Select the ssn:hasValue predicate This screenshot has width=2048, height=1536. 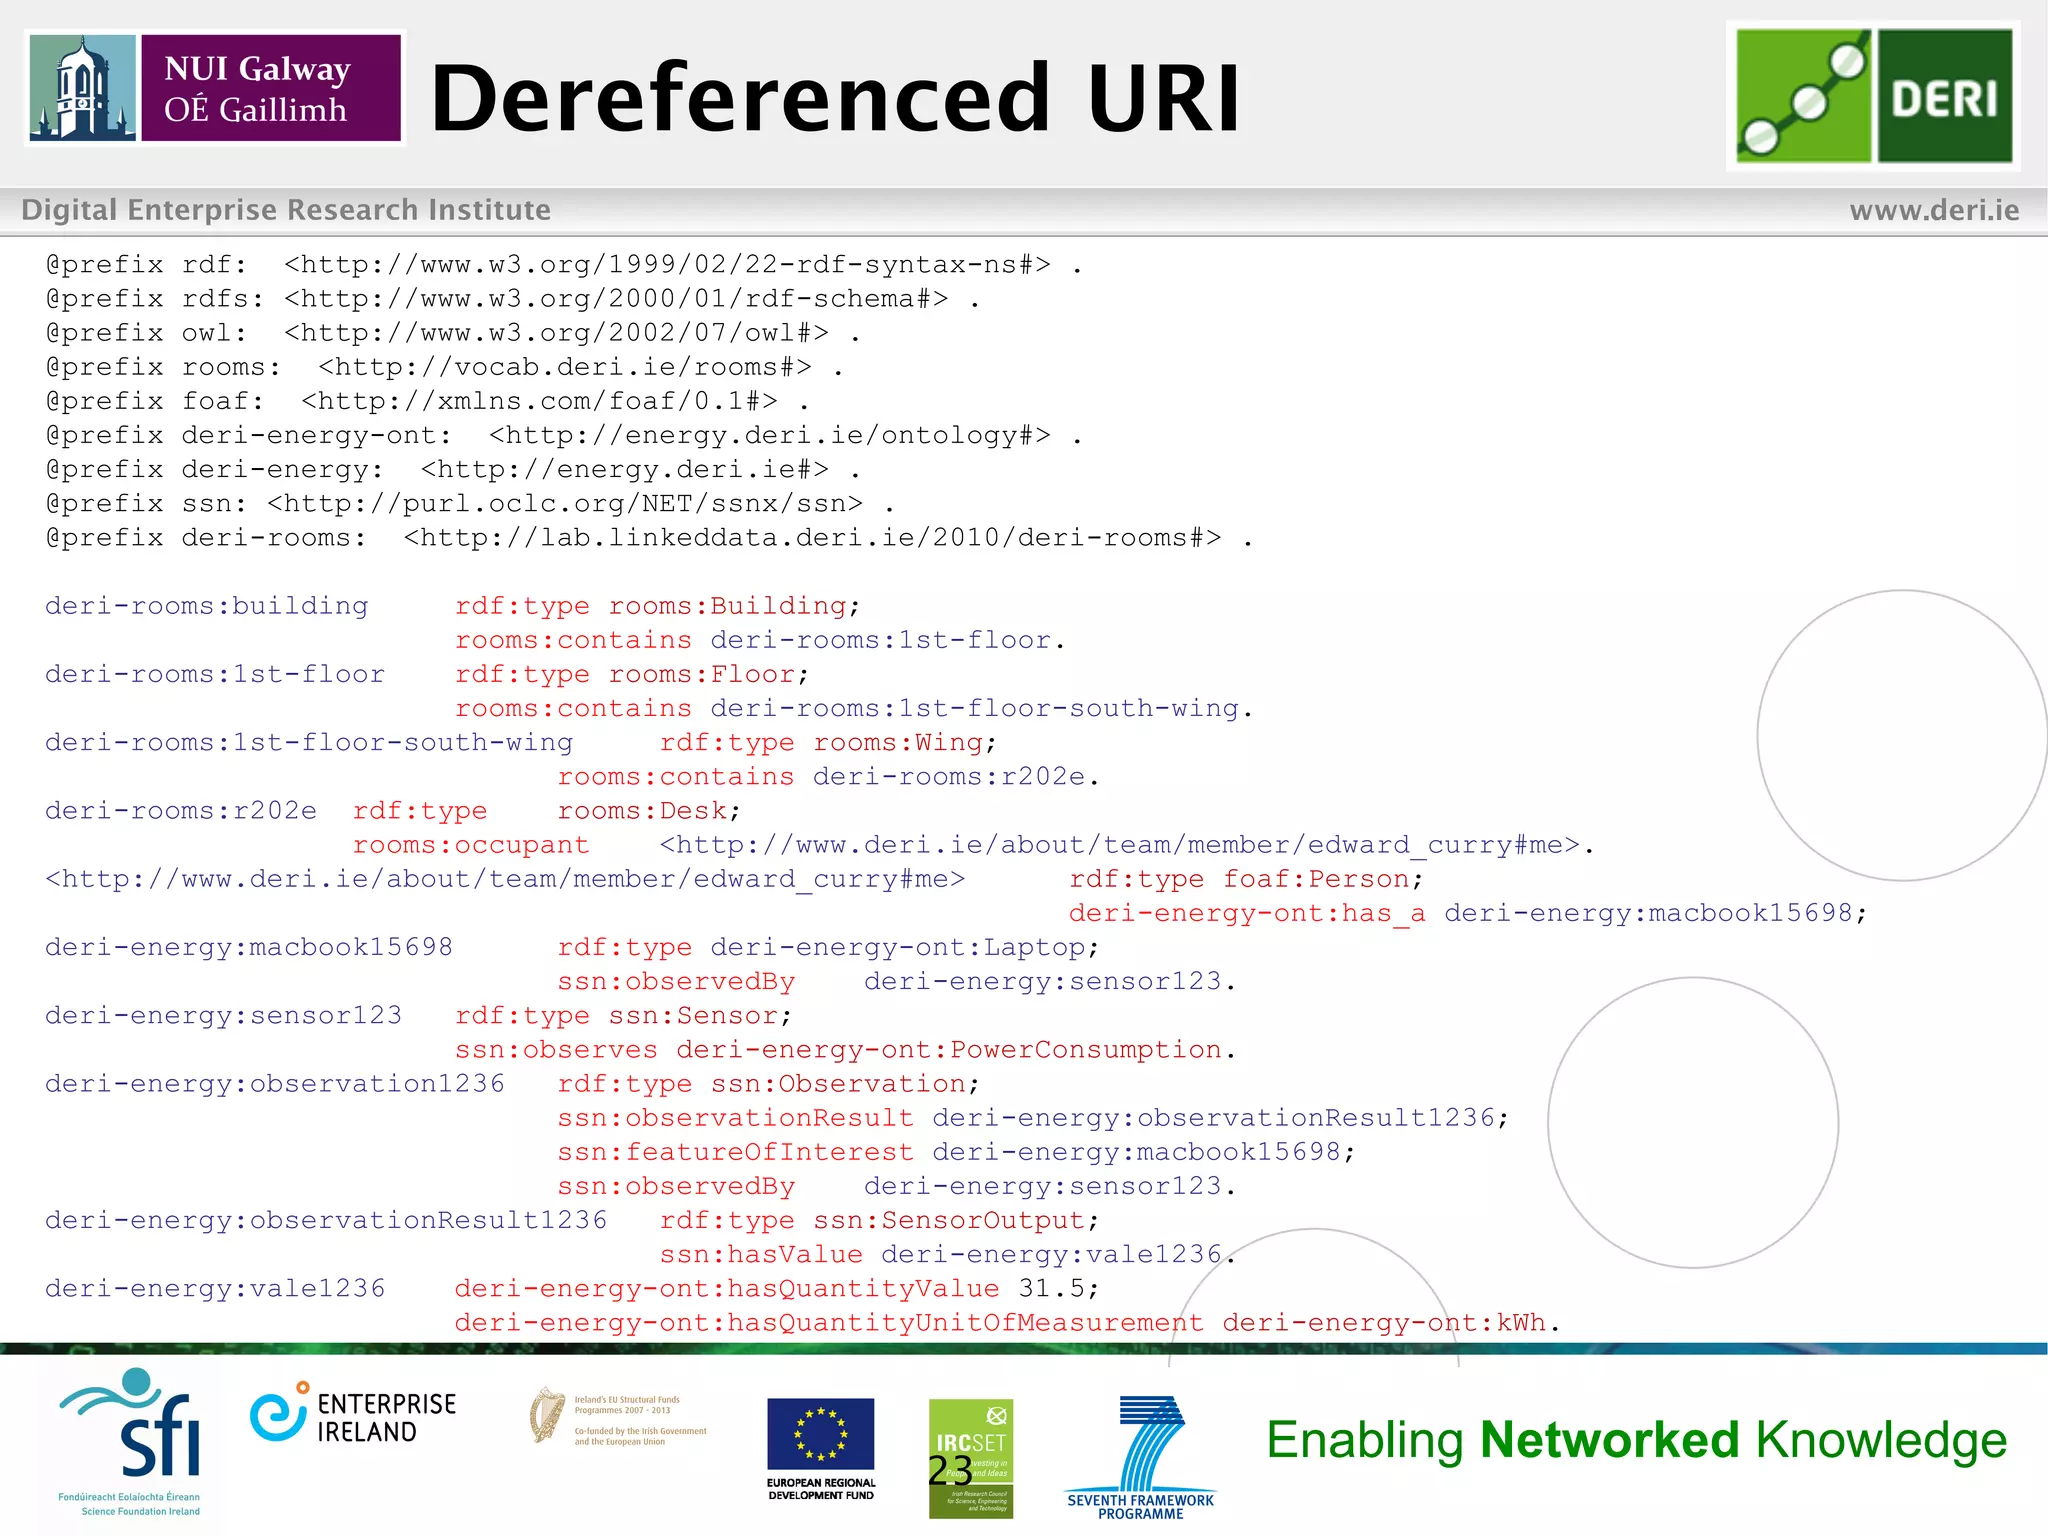(x=761, y=1254)
